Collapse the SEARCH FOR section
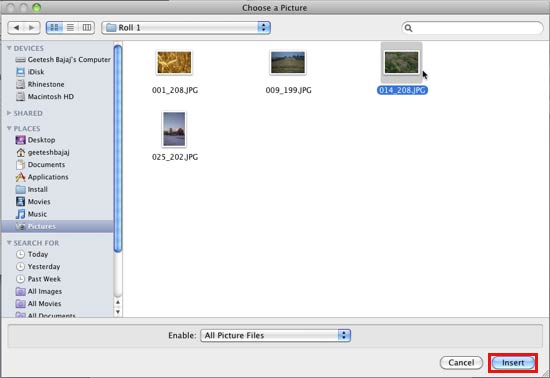Screen dimensions: 550x378 pos(9,243)
